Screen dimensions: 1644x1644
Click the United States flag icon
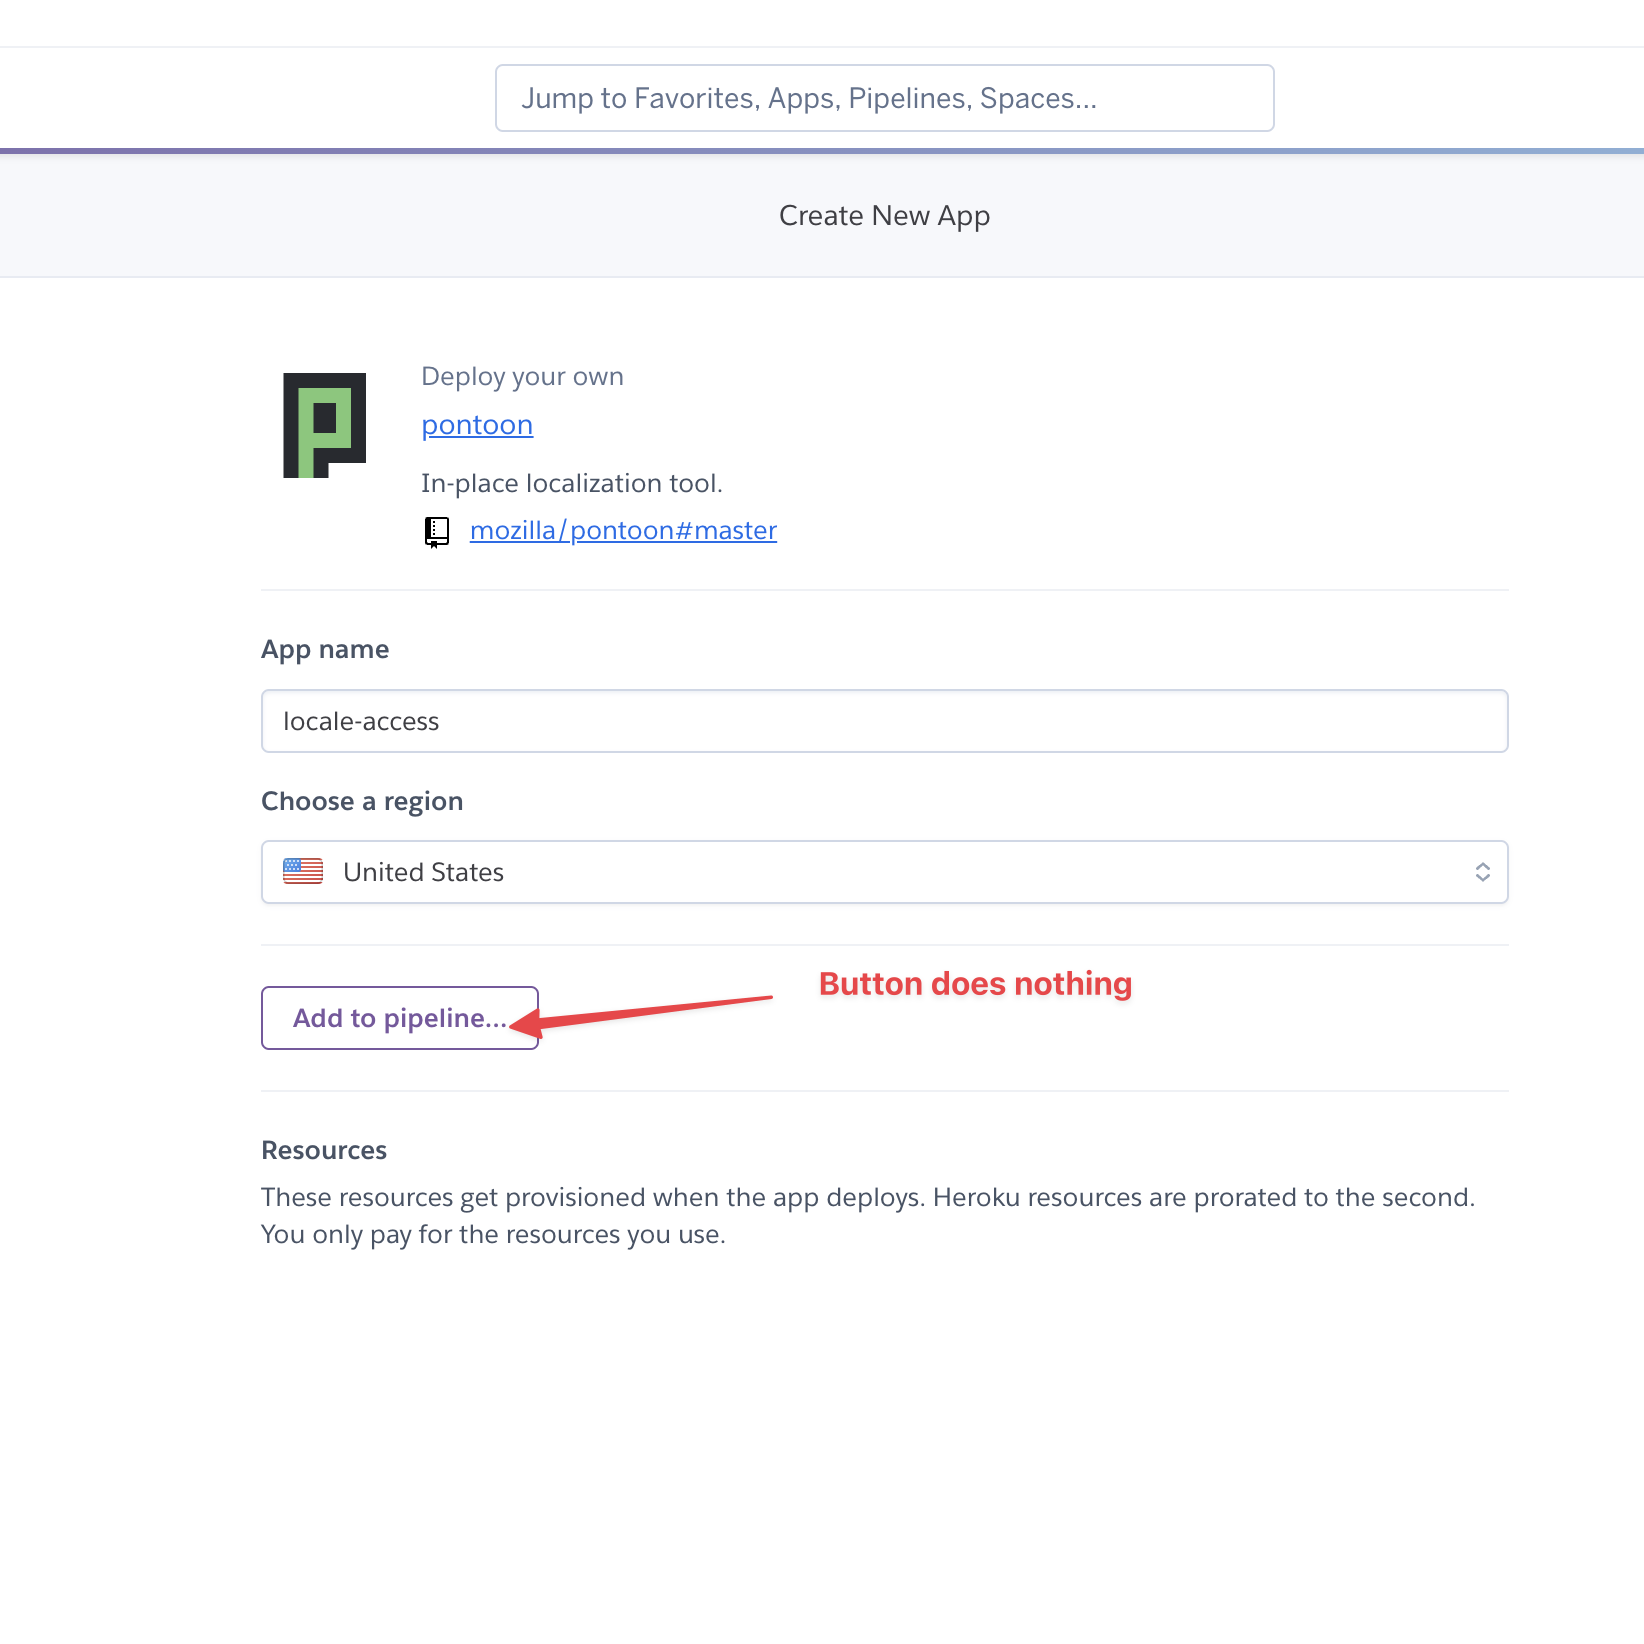click(303, 872)
